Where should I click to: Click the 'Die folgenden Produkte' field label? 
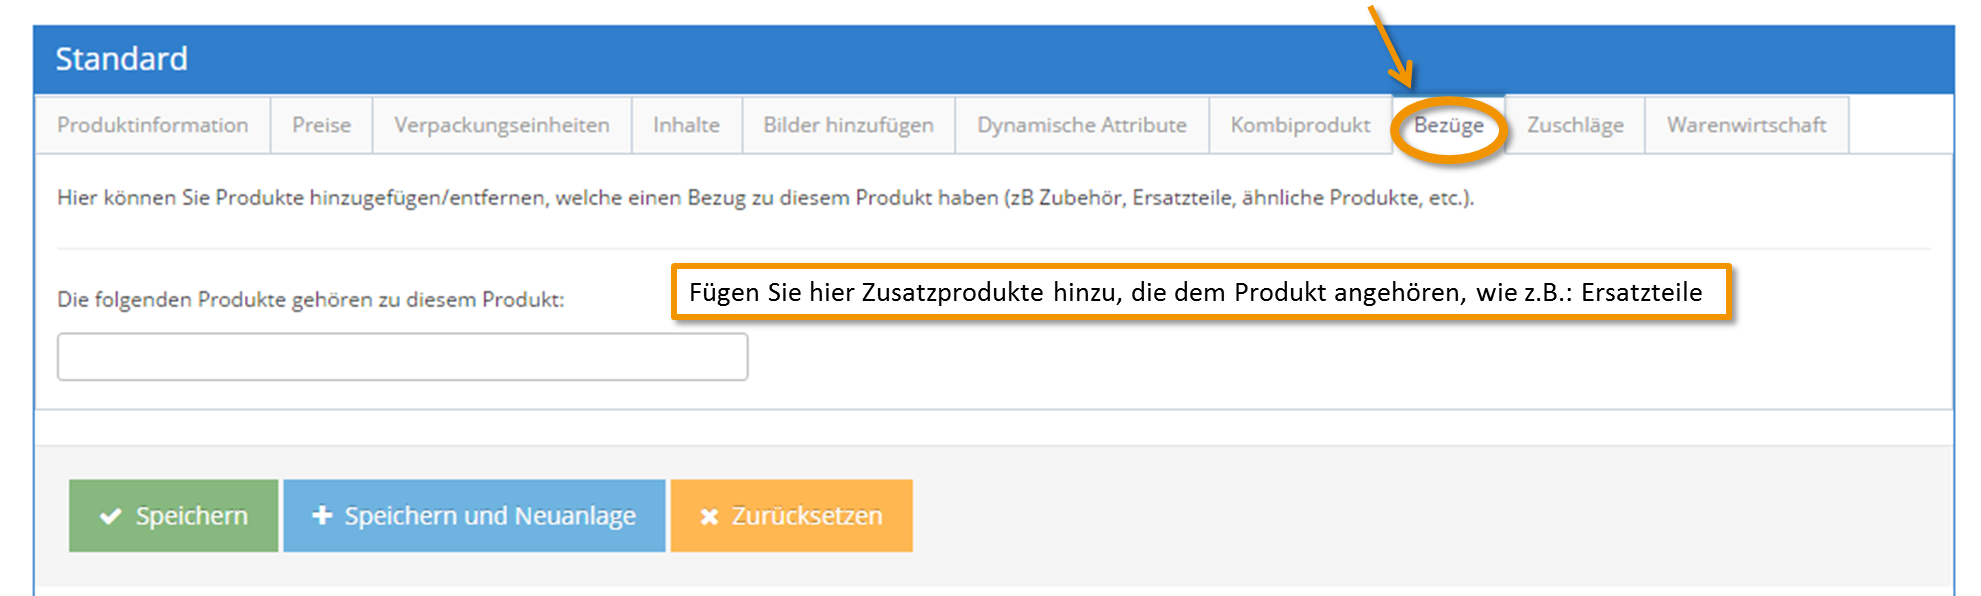pyautogui.click(x=311, y=299)
